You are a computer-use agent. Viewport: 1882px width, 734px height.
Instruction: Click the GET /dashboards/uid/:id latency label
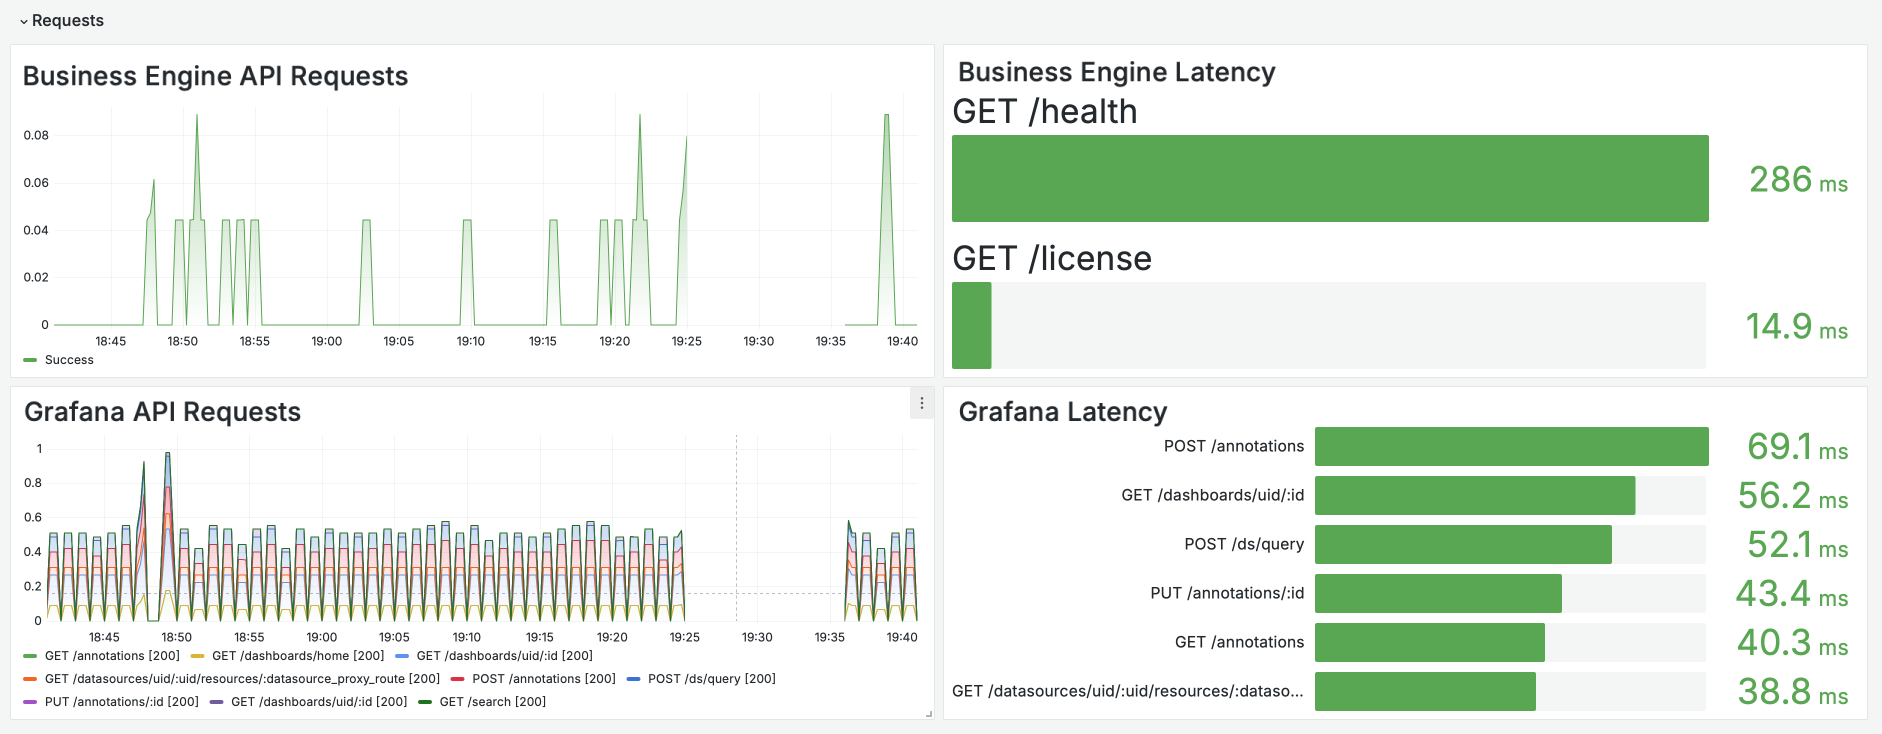pos(1212,495)
